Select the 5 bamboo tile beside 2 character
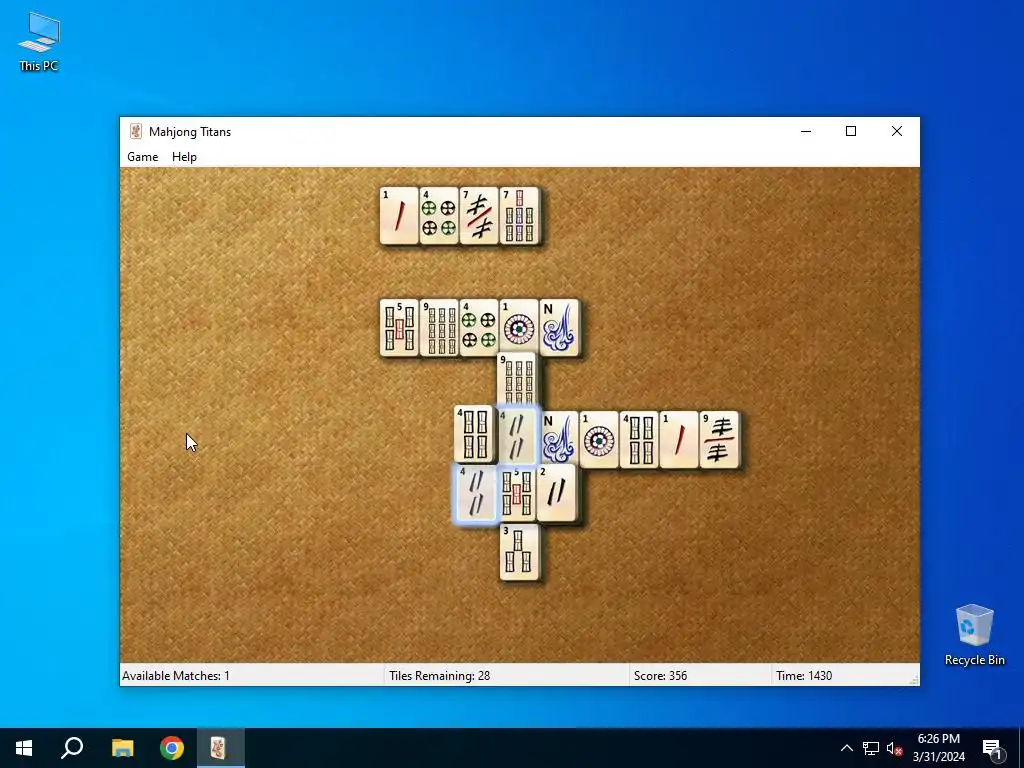 click(x=517, y=494)
